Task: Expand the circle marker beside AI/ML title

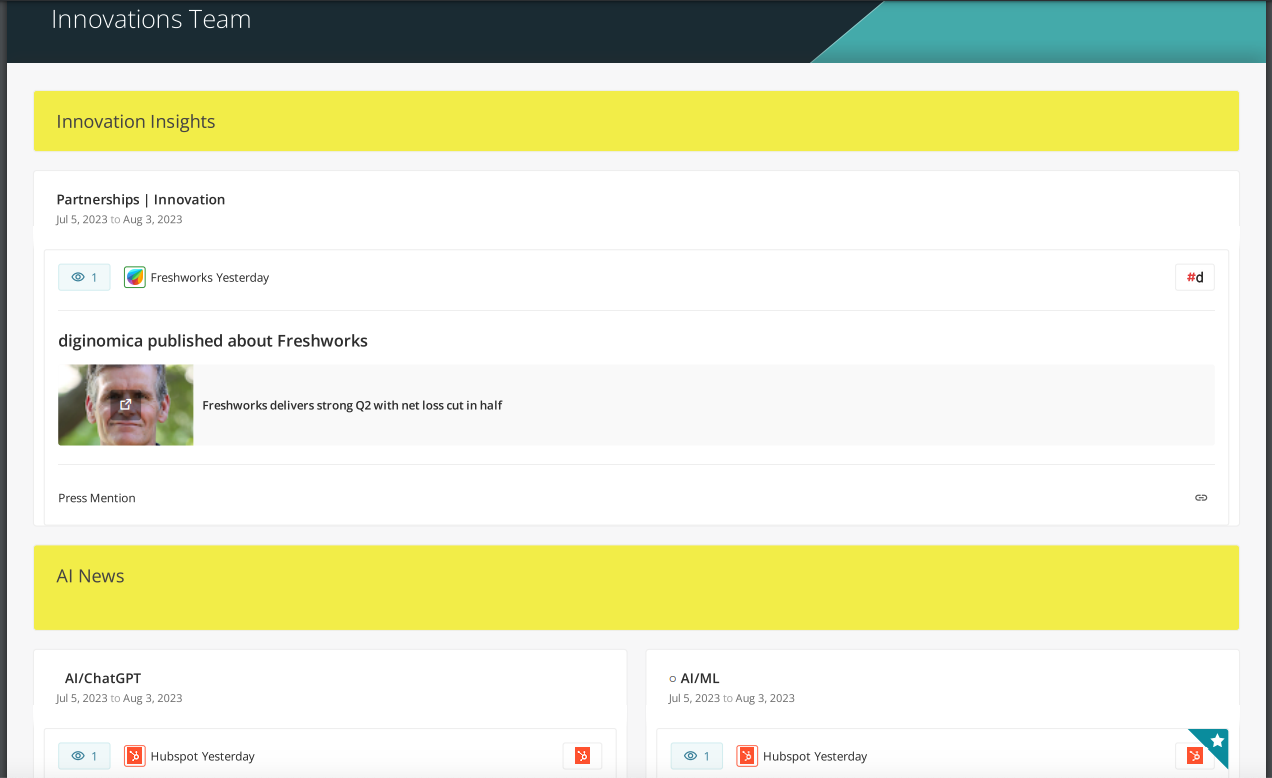Action: click(x=673, y=678)
